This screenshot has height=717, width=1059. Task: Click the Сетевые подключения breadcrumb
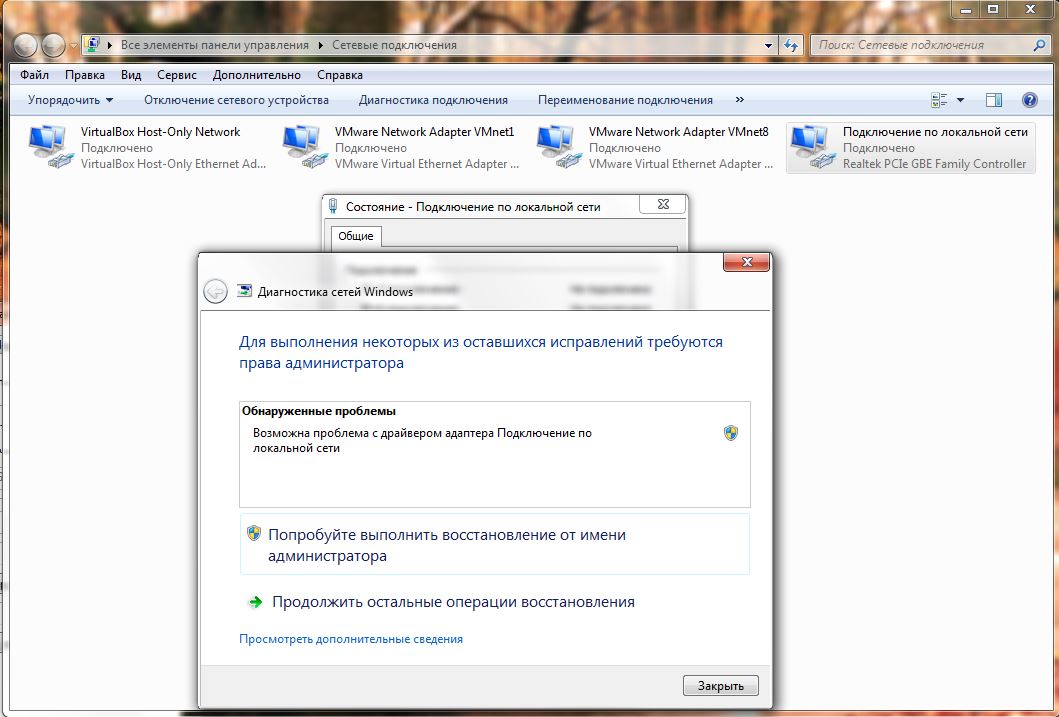pyautogui.click(x=394, y=45)
